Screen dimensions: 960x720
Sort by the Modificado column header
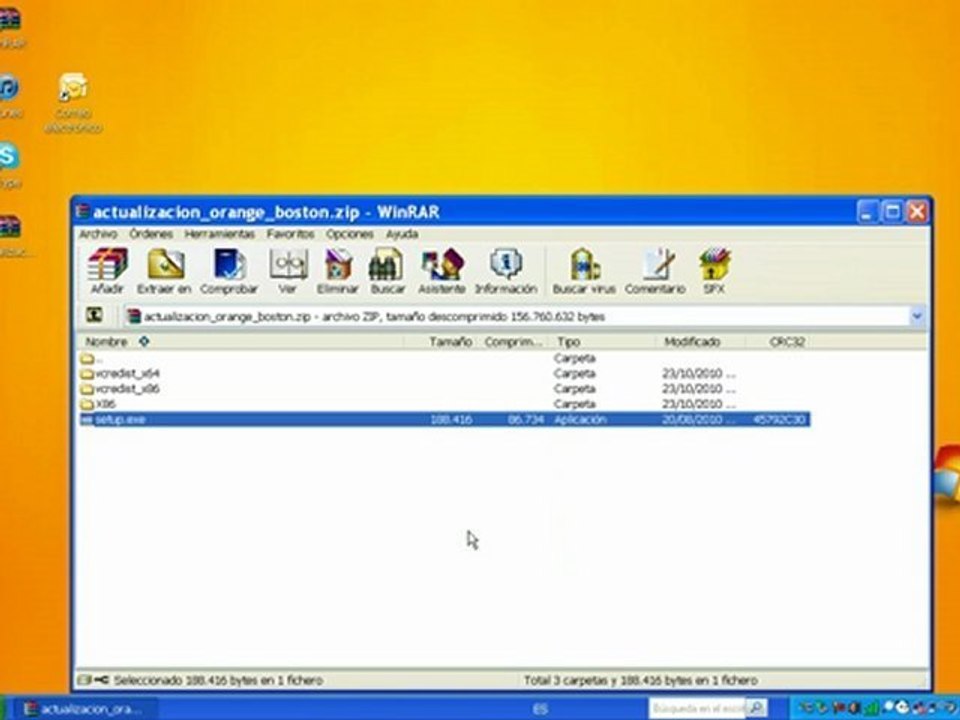point(702,342)
